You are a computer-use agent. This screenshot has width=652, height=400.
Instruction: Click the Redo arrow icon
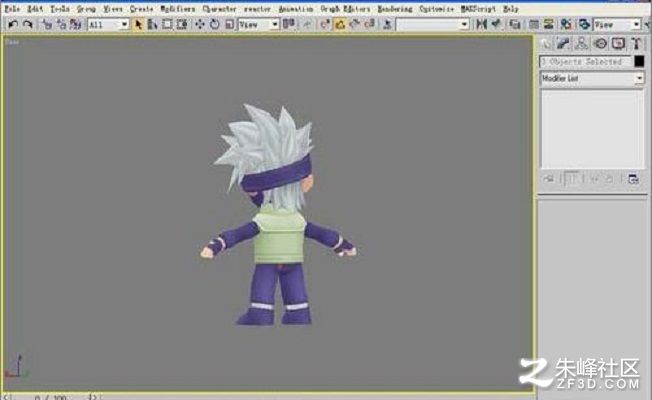point(27,25)
